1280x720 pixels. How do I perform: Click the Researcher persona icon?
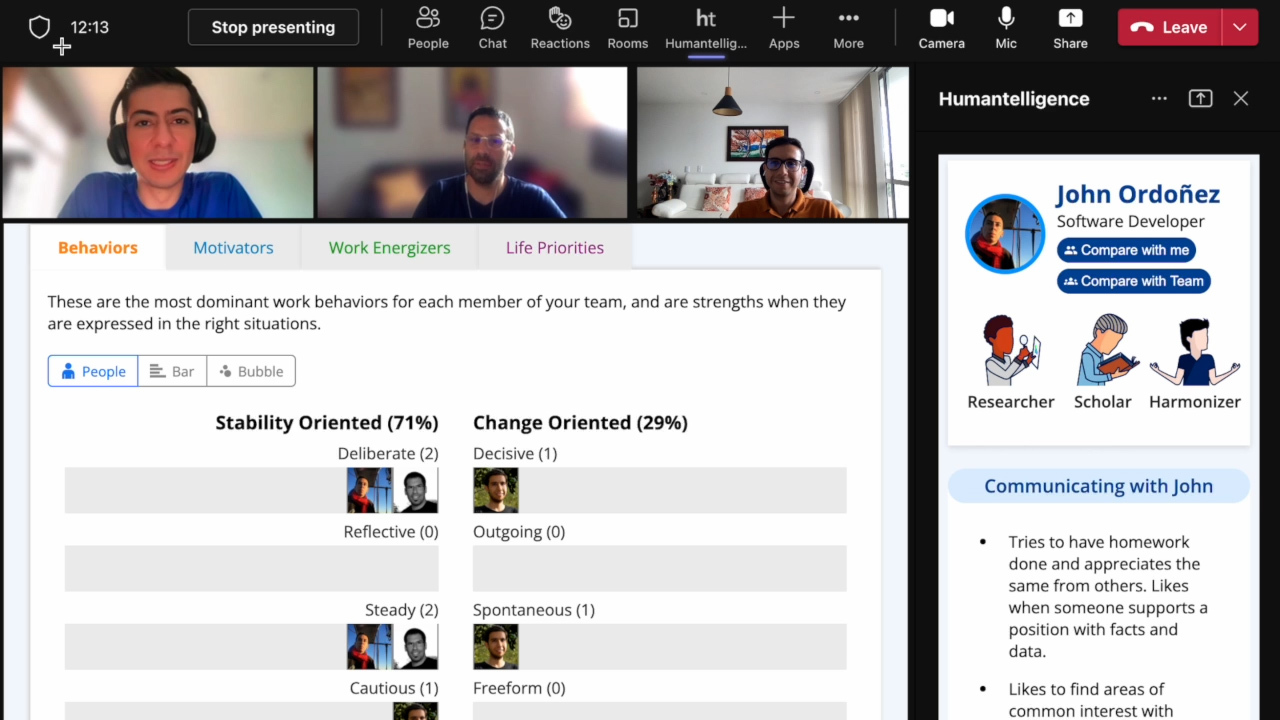coord(1010,350)
